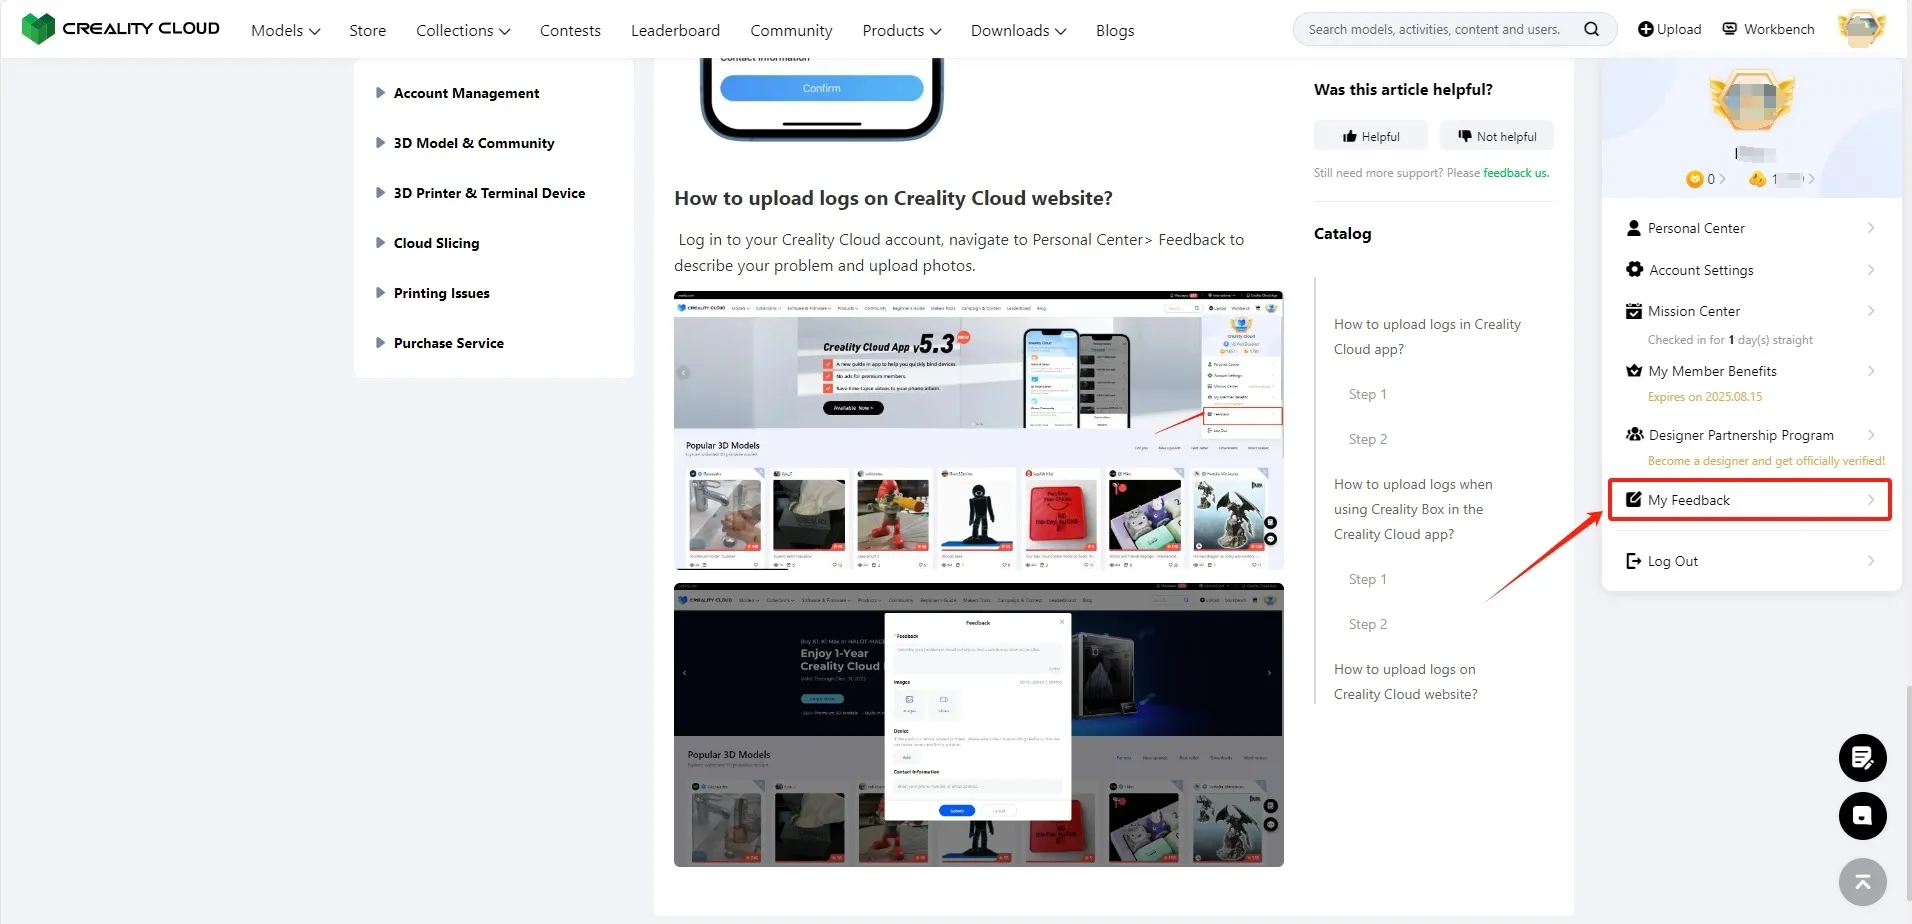Click the search magnifier icon
The image size is (1912, 924).
(x=1591, y=29)
